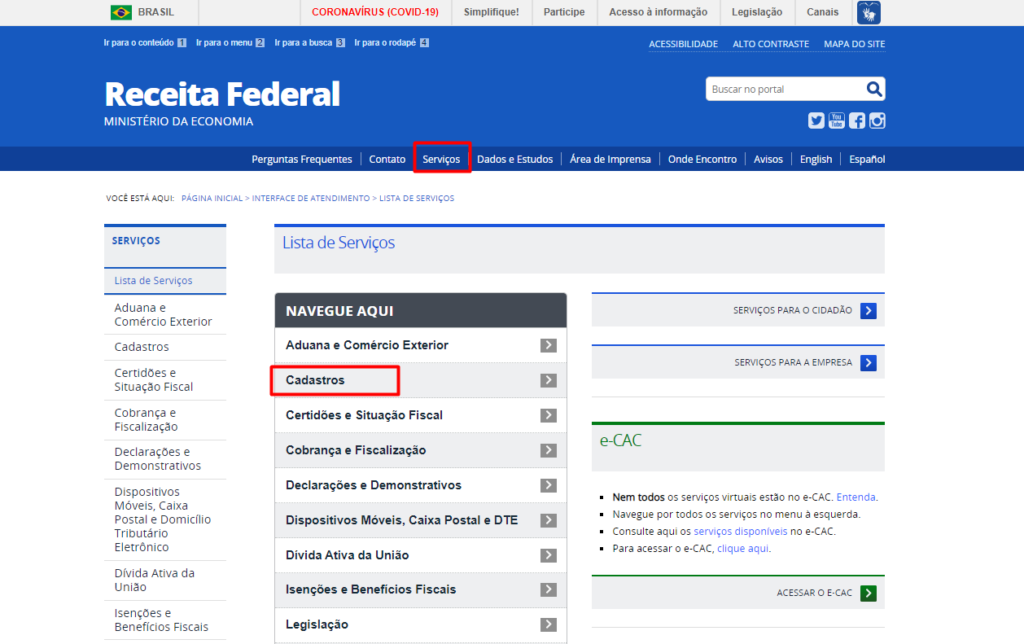This screenshot has height=644, width=1024.
Task: Expand arrow beside Cobrança e Fiscalização
Action: tap(549, 451)
